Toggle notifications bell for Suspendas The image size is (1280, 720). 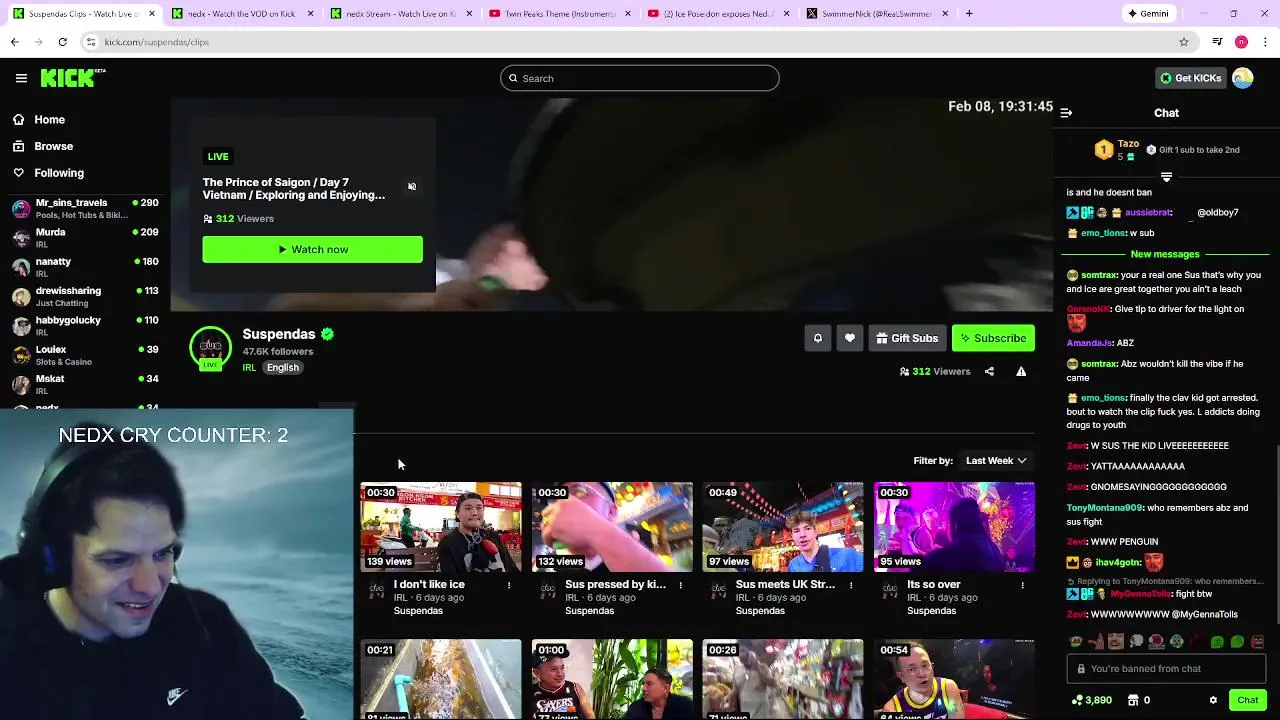817,338
